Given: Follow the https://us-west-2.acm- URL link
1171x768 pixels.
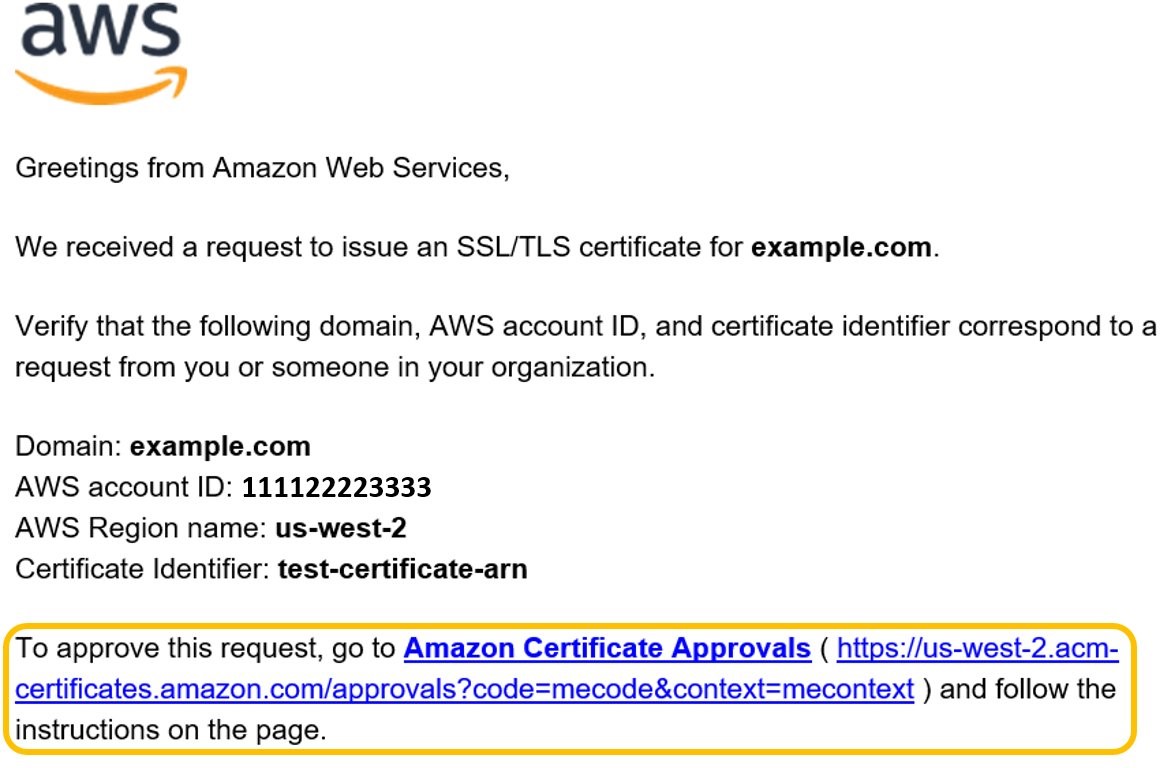Looking at the screenshot, I should pos(978,648).
